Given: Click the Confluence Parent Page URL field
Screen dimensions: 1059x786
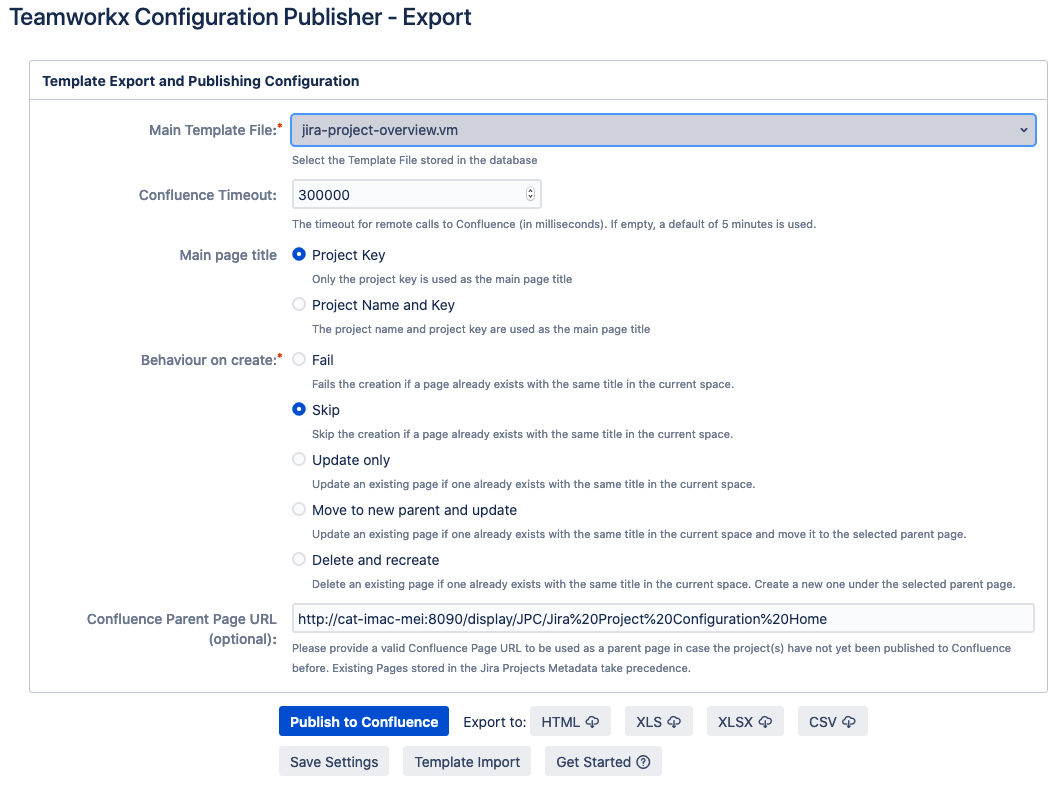Looking at the screenshot, I should (663, 619).
